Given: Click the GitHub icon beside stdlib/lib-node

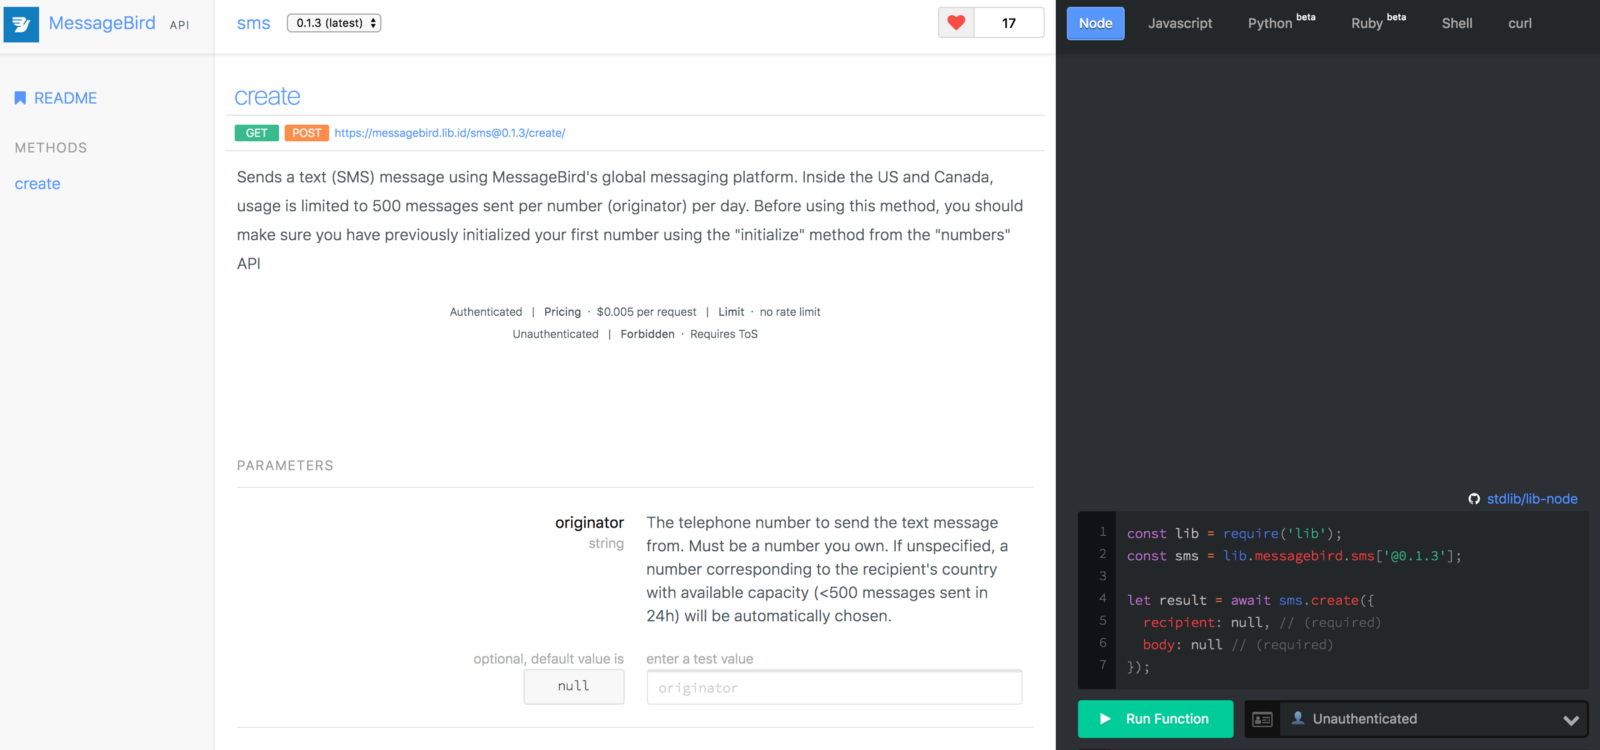Looking at the screenshot, I should (x=1474, y=499).
